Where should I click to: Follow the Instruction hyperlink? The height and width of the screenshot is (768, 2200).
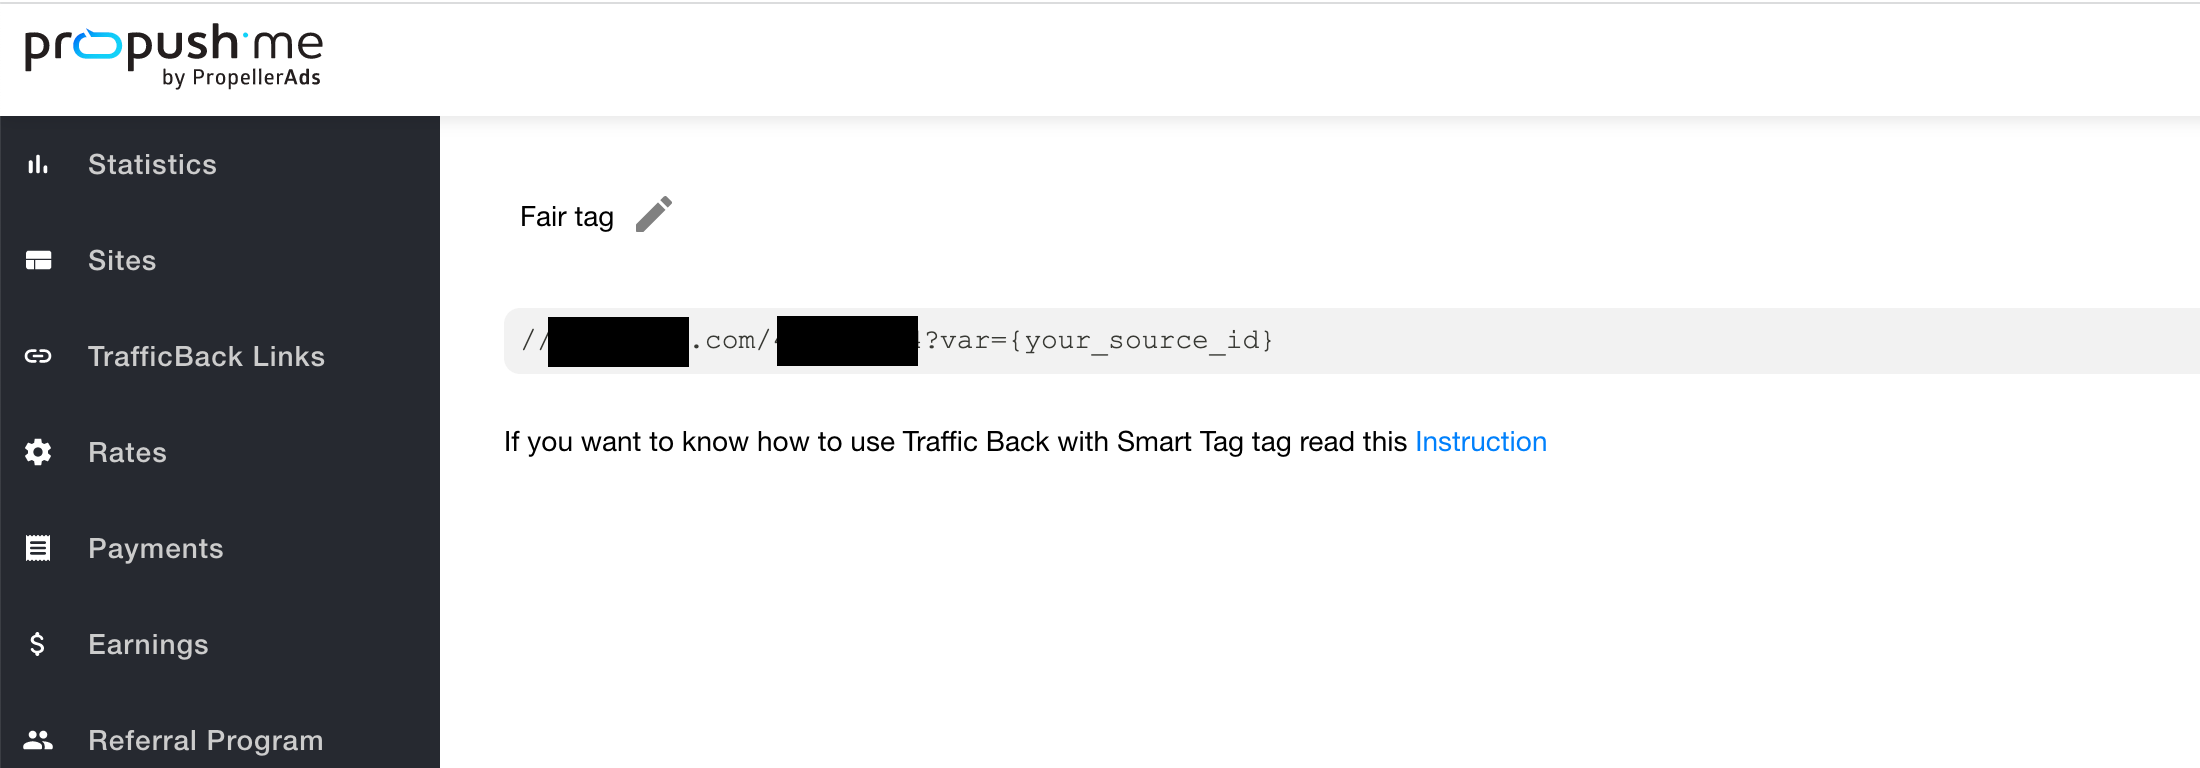(x=1481, y=442)
